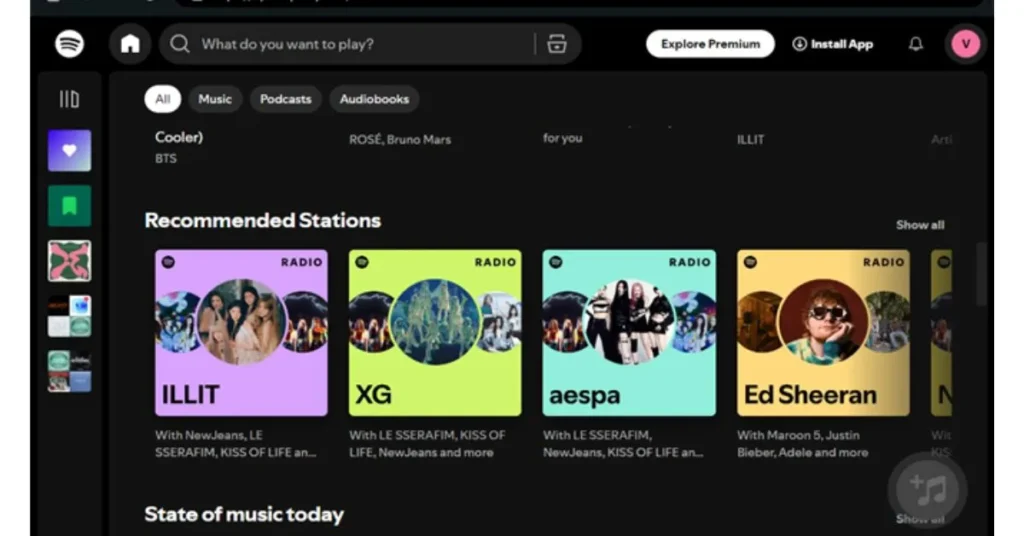Click the search magnifier icon
This screenshot has height=536, width=1024.
click(x=180, y=44)
